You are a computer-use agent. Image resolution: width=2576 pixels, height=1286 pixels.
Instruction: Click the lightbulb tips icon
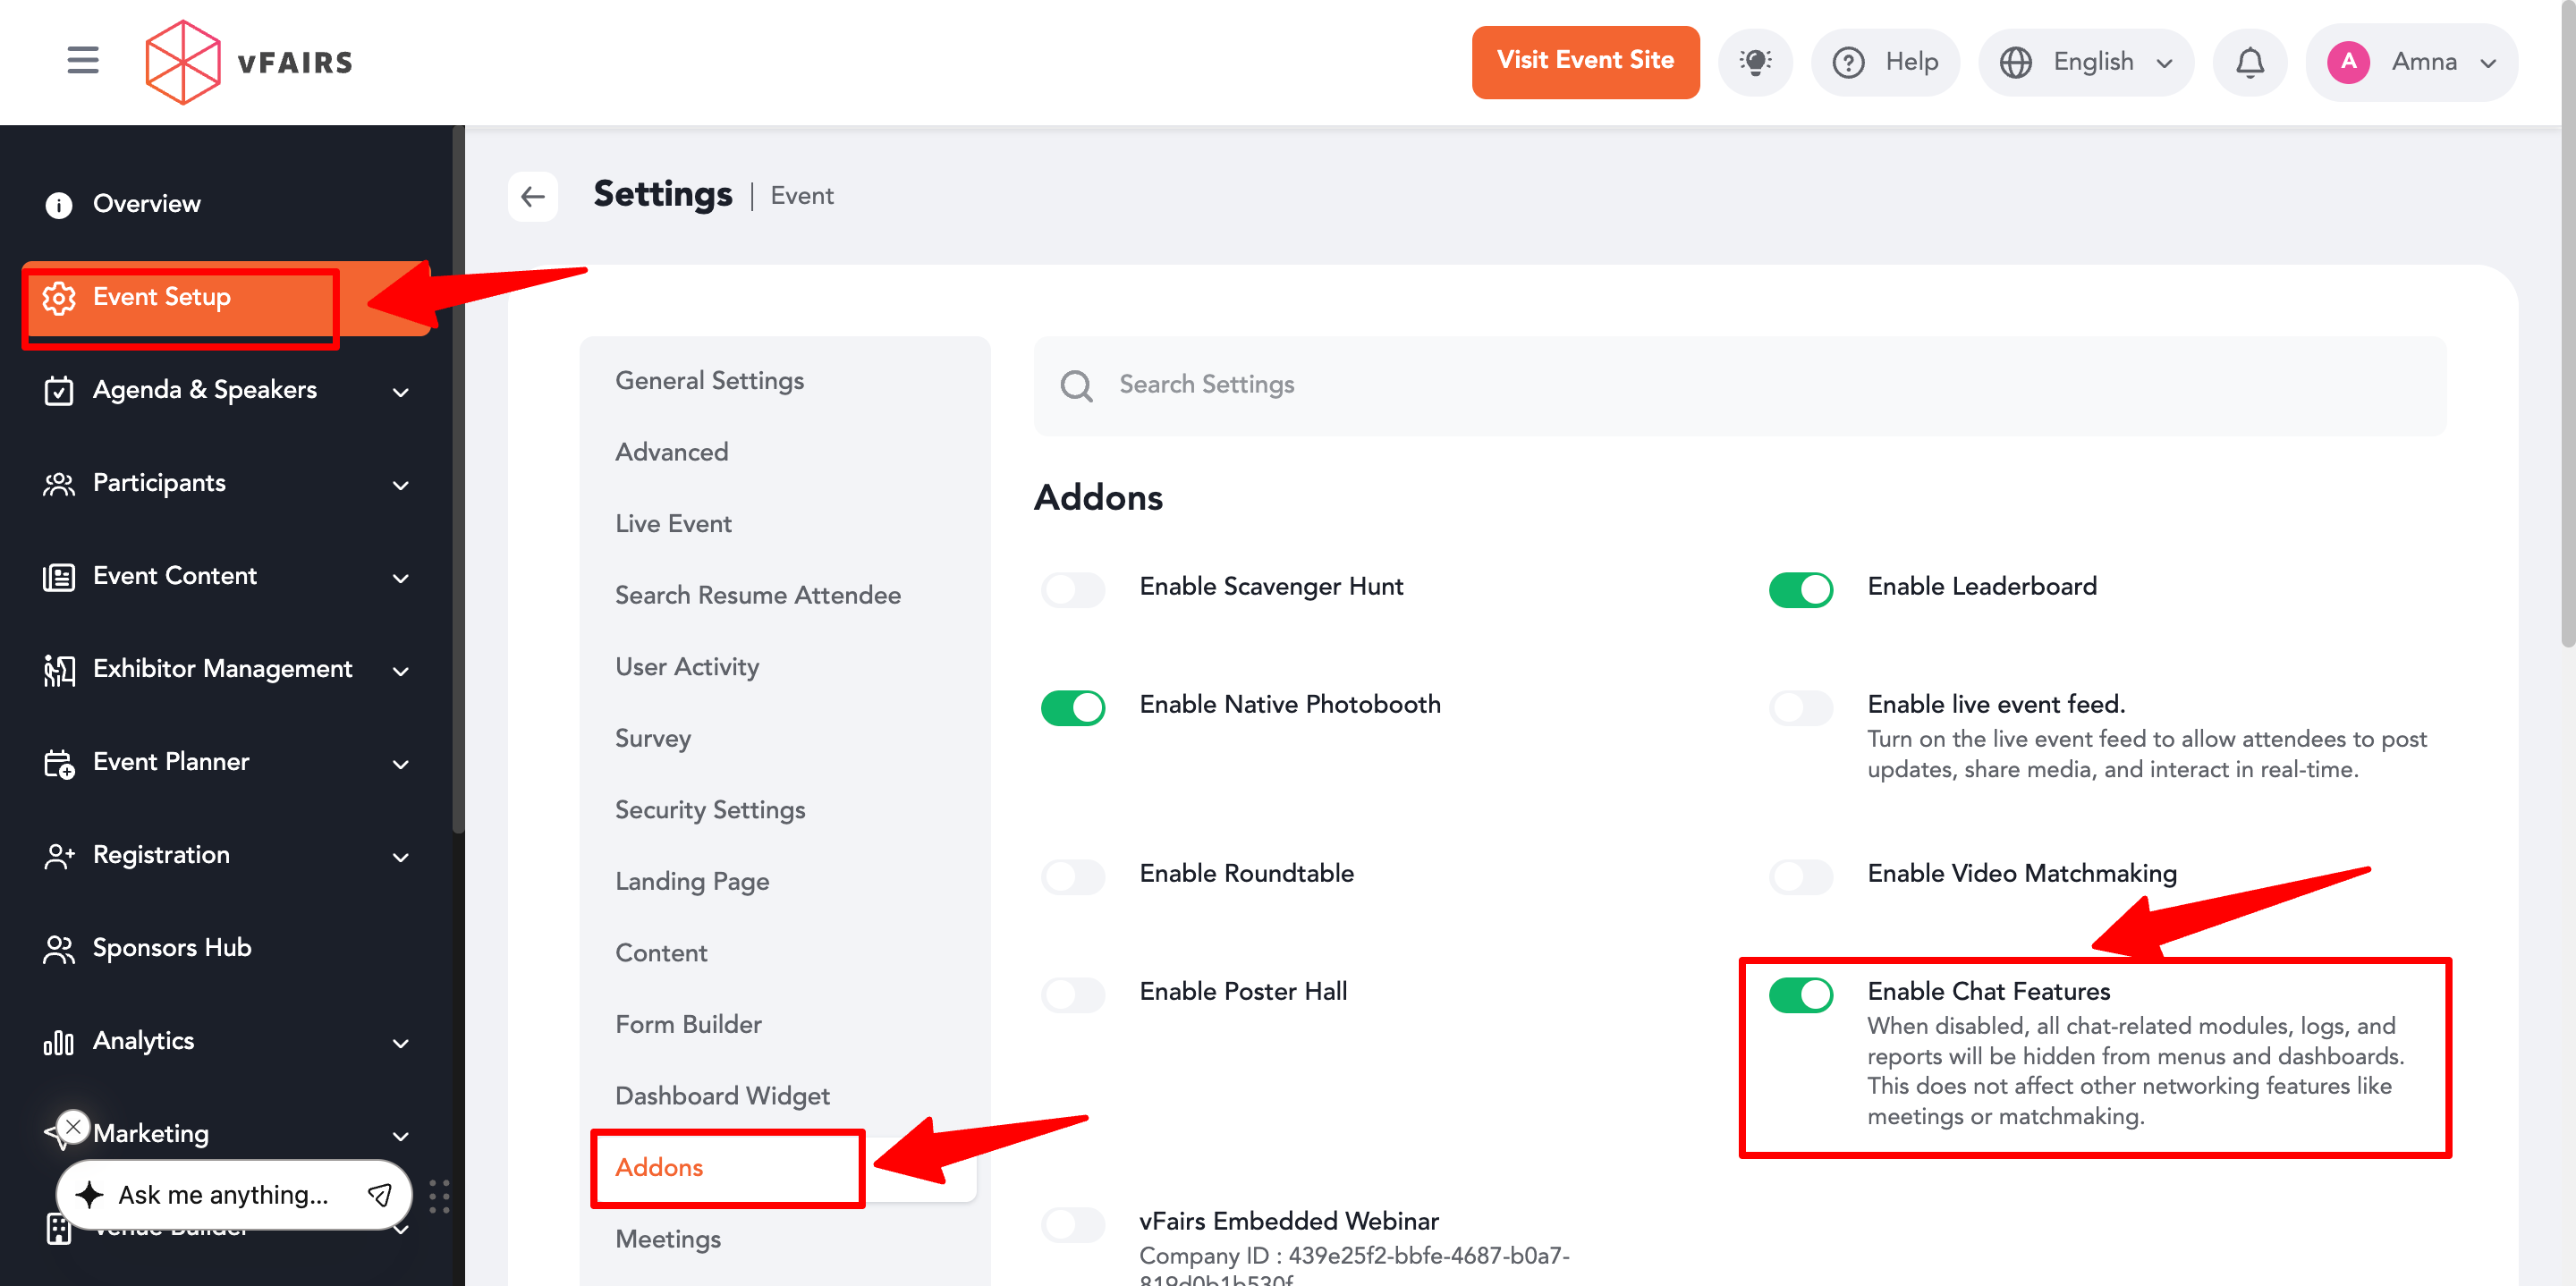point(1754,62)
